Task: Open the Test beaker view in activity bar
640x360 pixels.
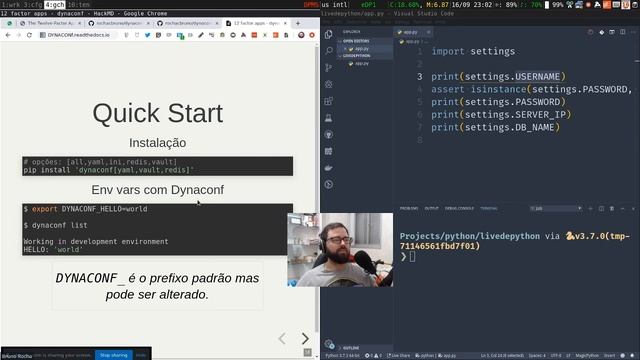Action: [x=329, y=118]
